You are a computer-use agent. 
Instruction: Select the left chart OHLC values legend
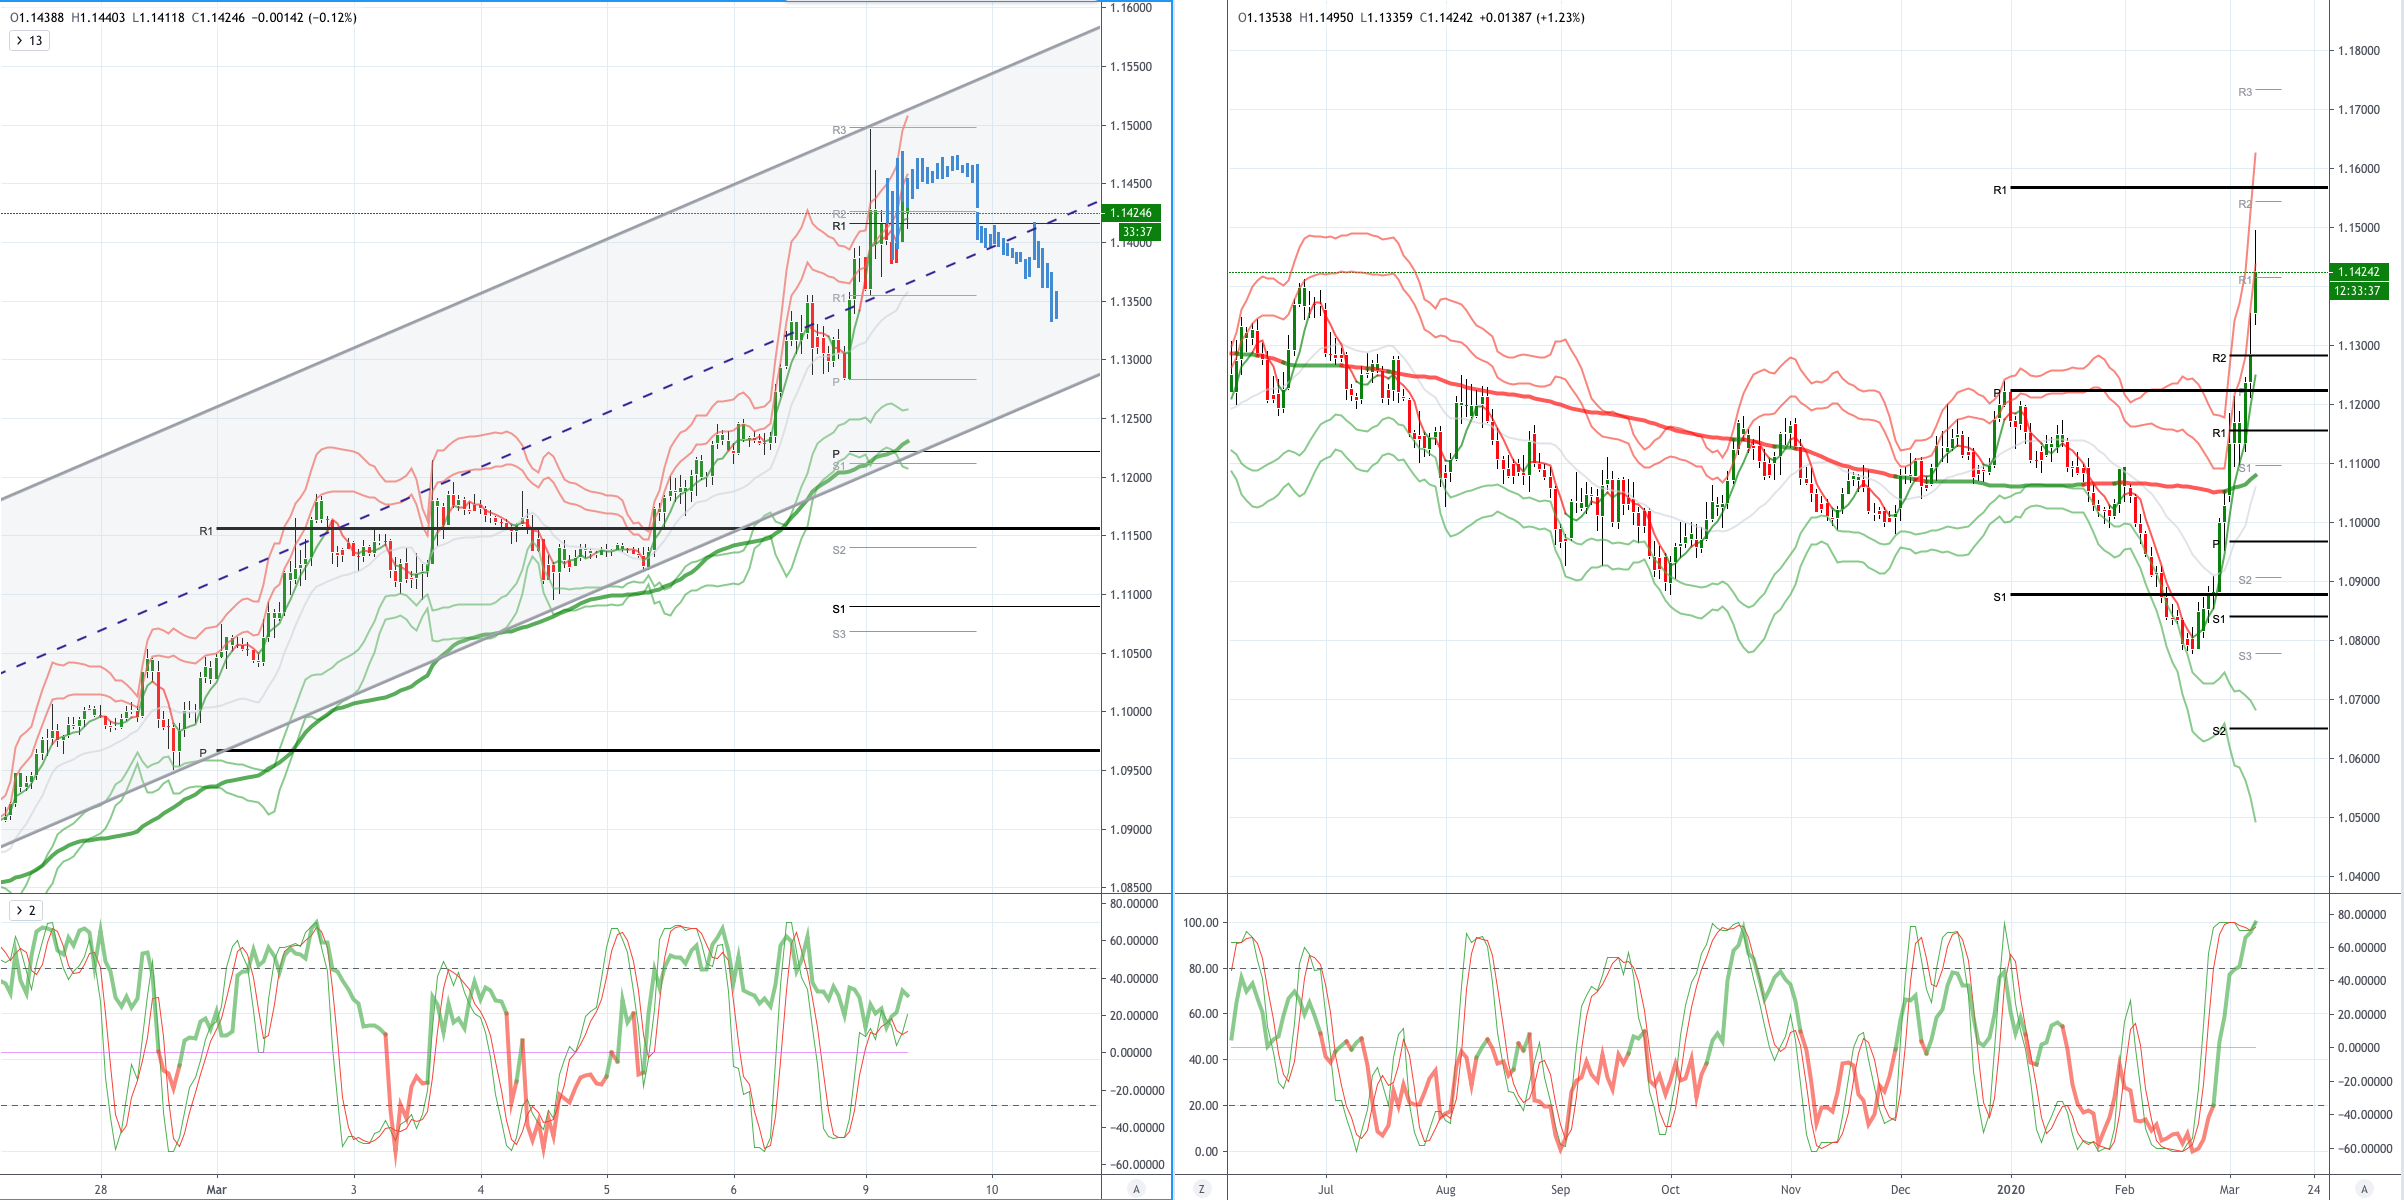click(183, 17)
